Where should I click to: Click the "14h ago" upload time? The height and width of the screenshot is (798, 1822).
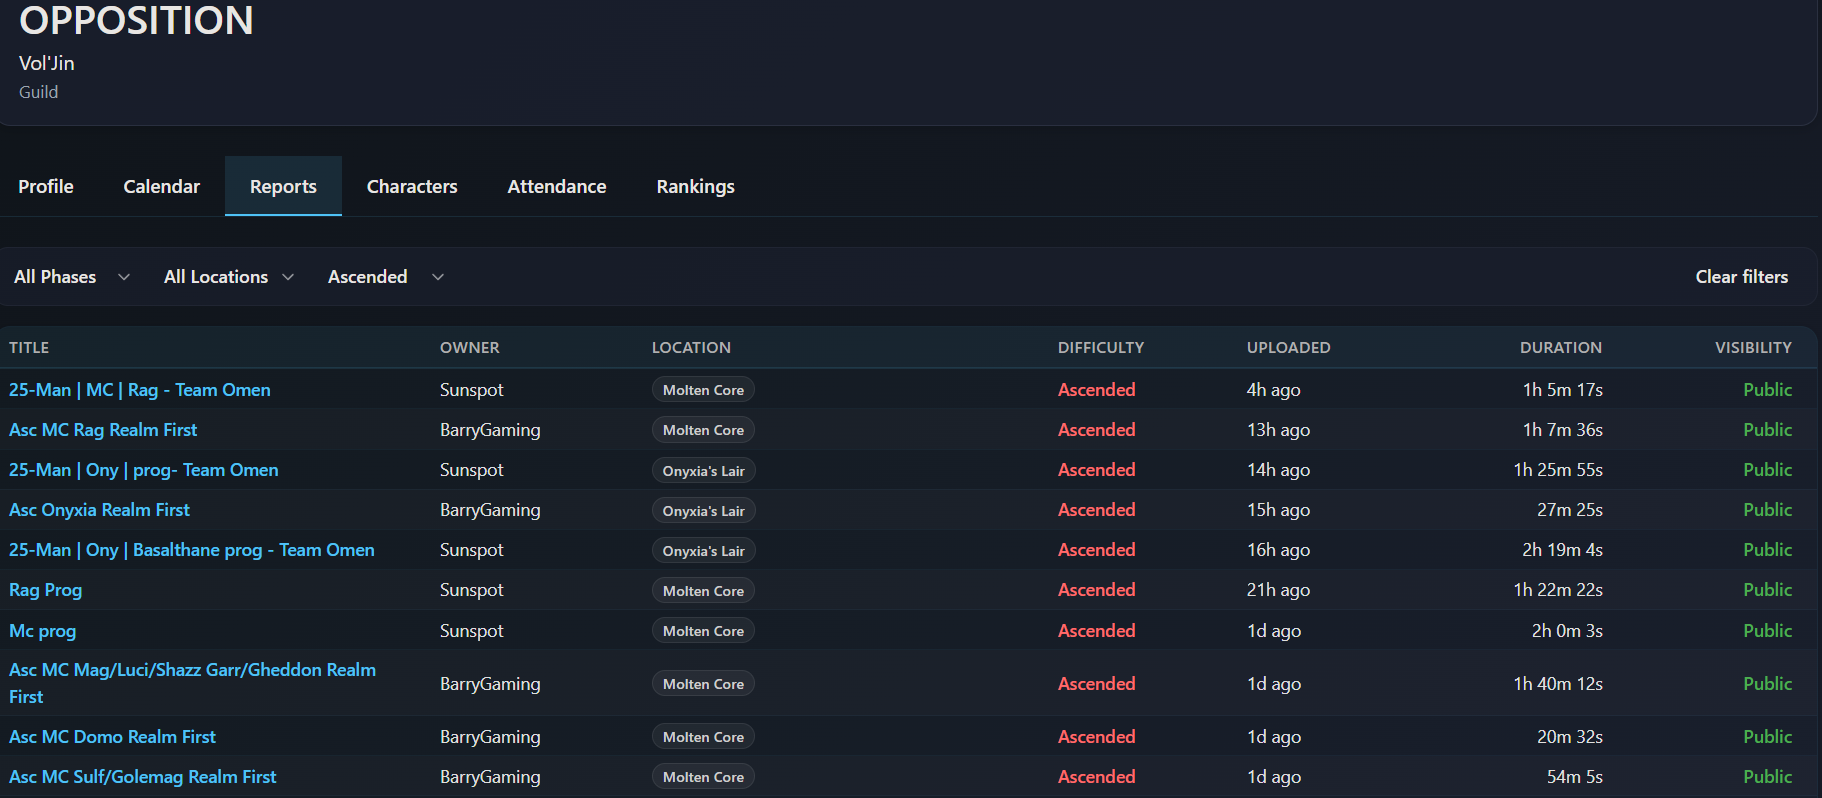click(x=1278, y=470)
